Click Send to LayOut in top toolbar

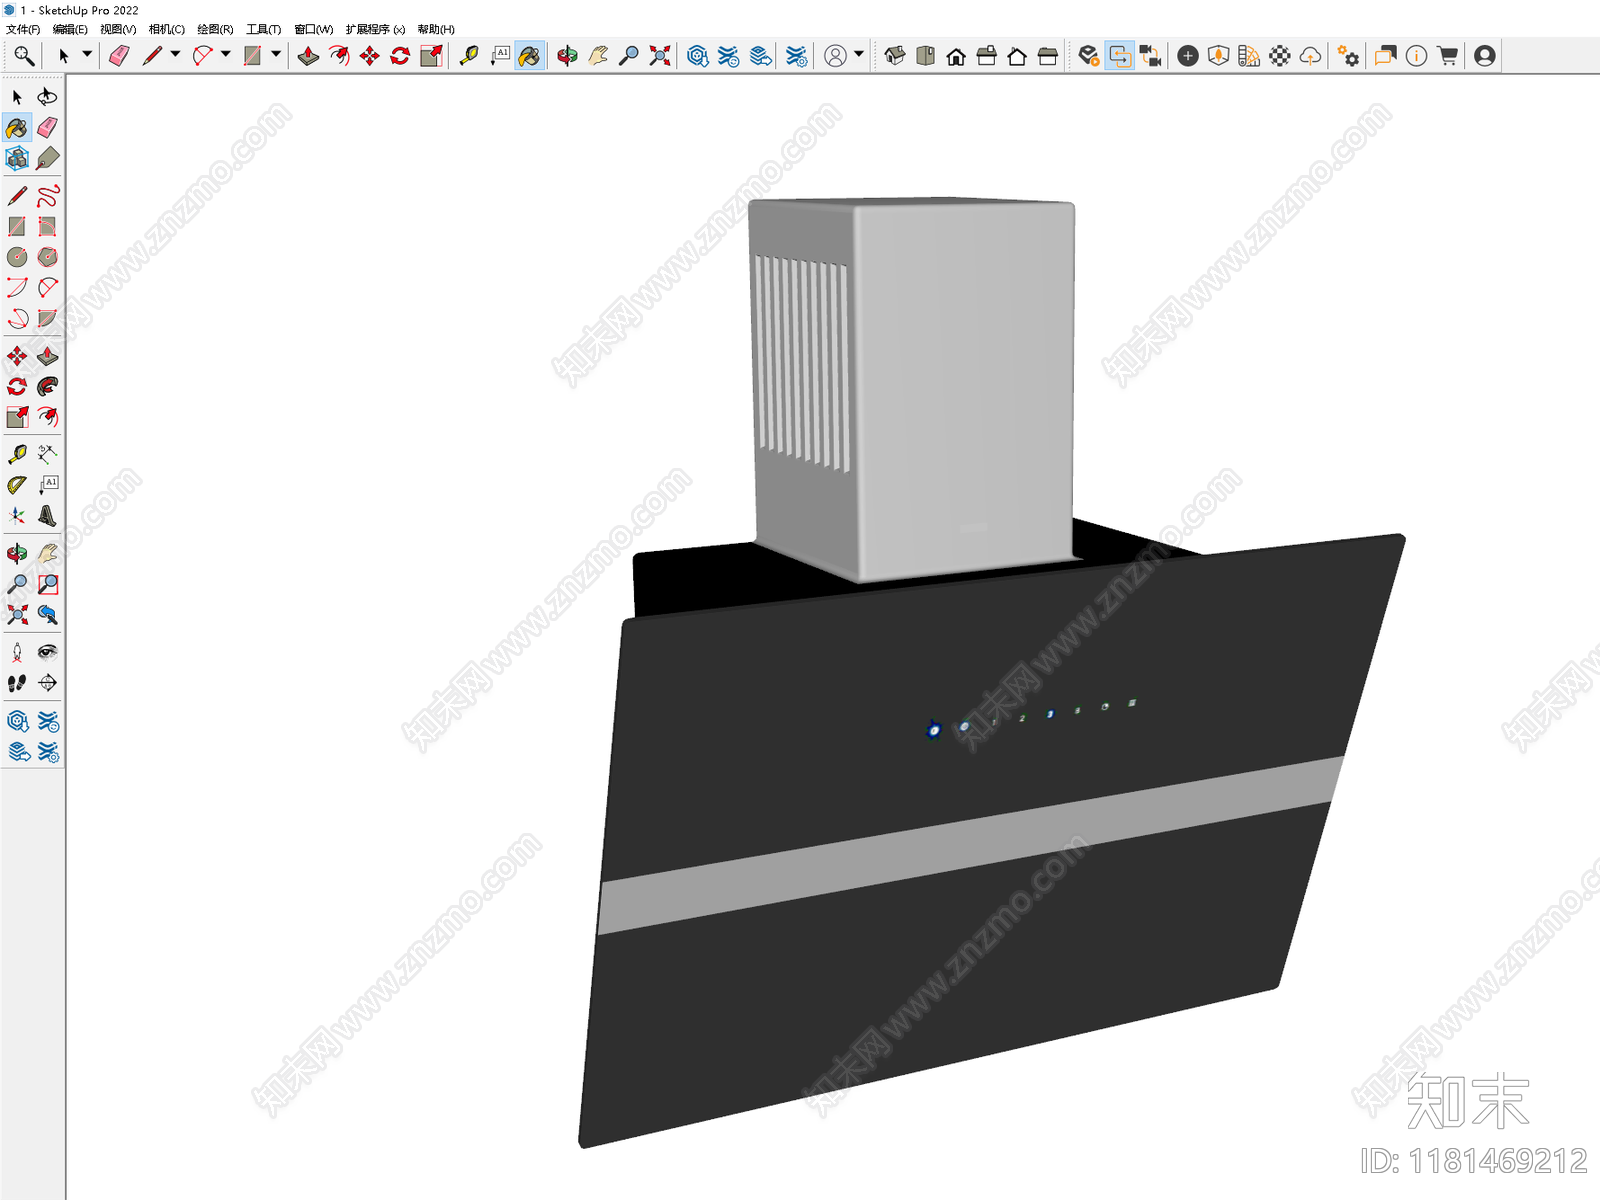pyautogui.click(x=761, y=56)
